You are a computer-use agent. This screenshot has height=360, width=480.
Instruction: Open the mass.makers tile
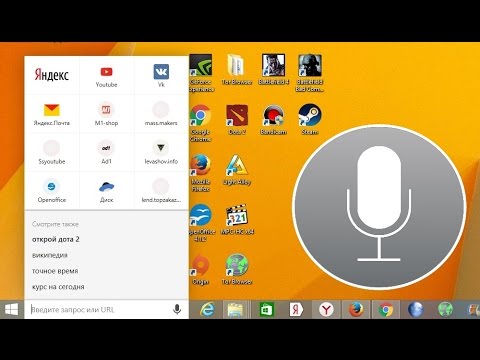[161, 114]
